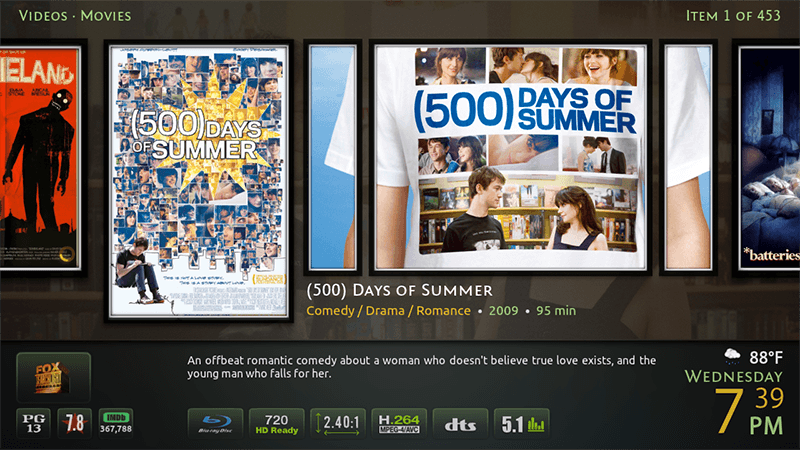Click the 5.1 audio channels icon

521,423
